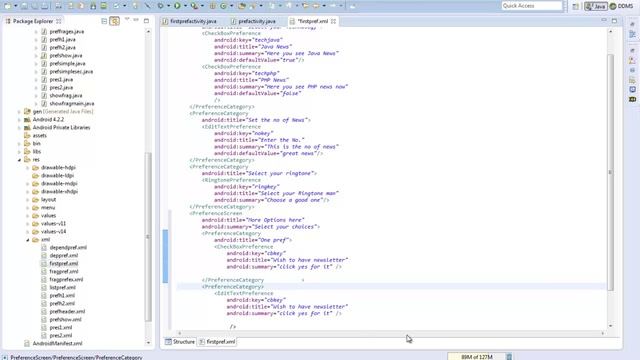The height and width of the screenshot is (360, 640).
Task: Click the Save toolbar icon
Action: coord(24,6)
